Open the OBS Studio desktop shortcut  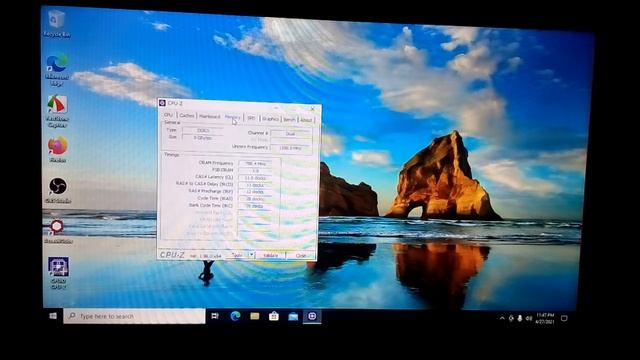[x=58, y=190]
